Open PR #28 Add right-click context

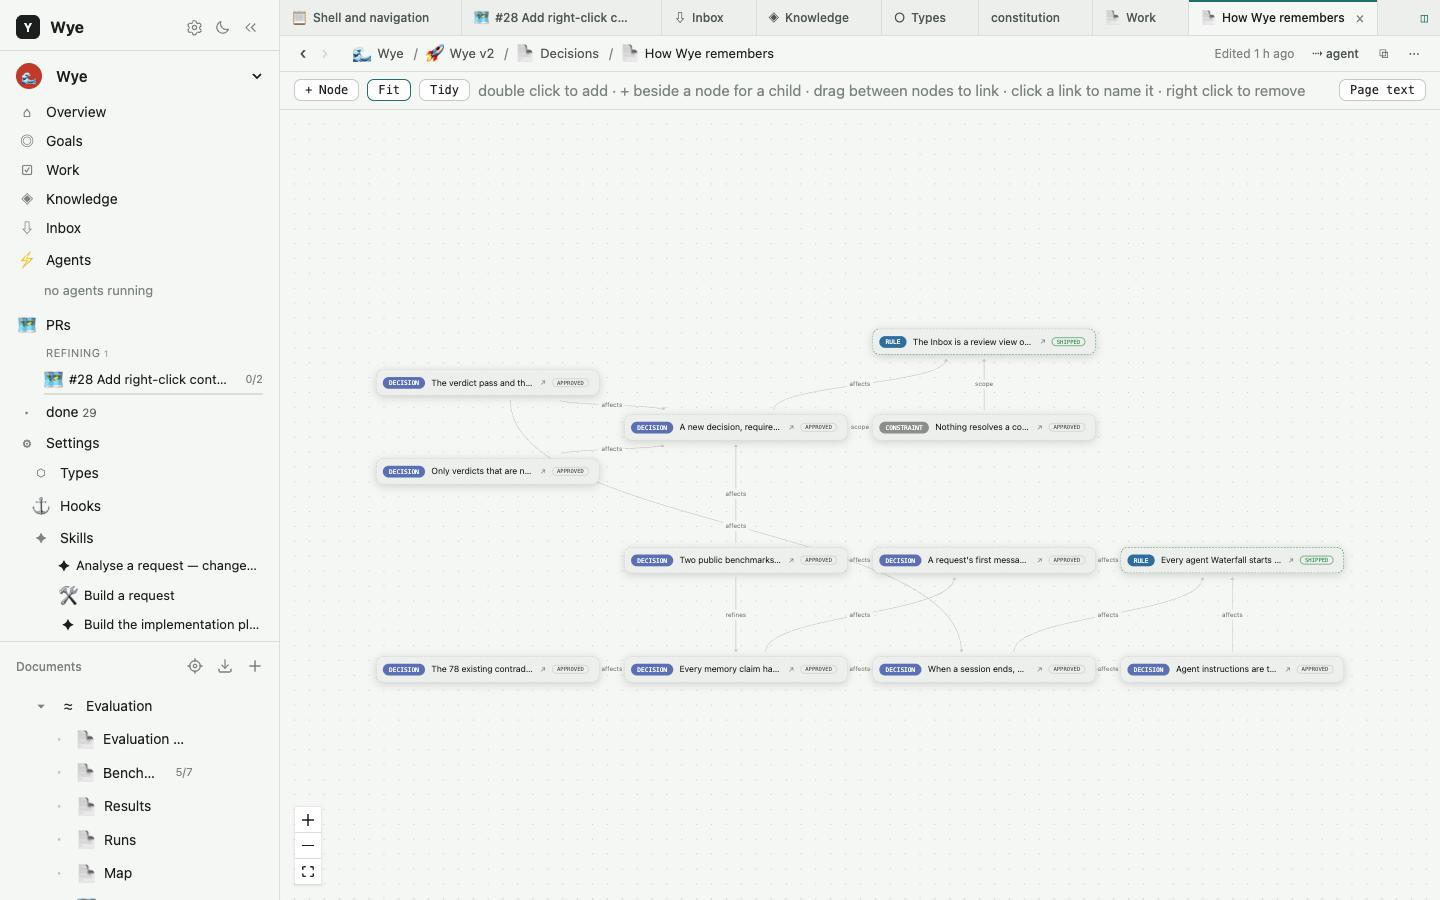pyautogui.click(x=153, y=380)
